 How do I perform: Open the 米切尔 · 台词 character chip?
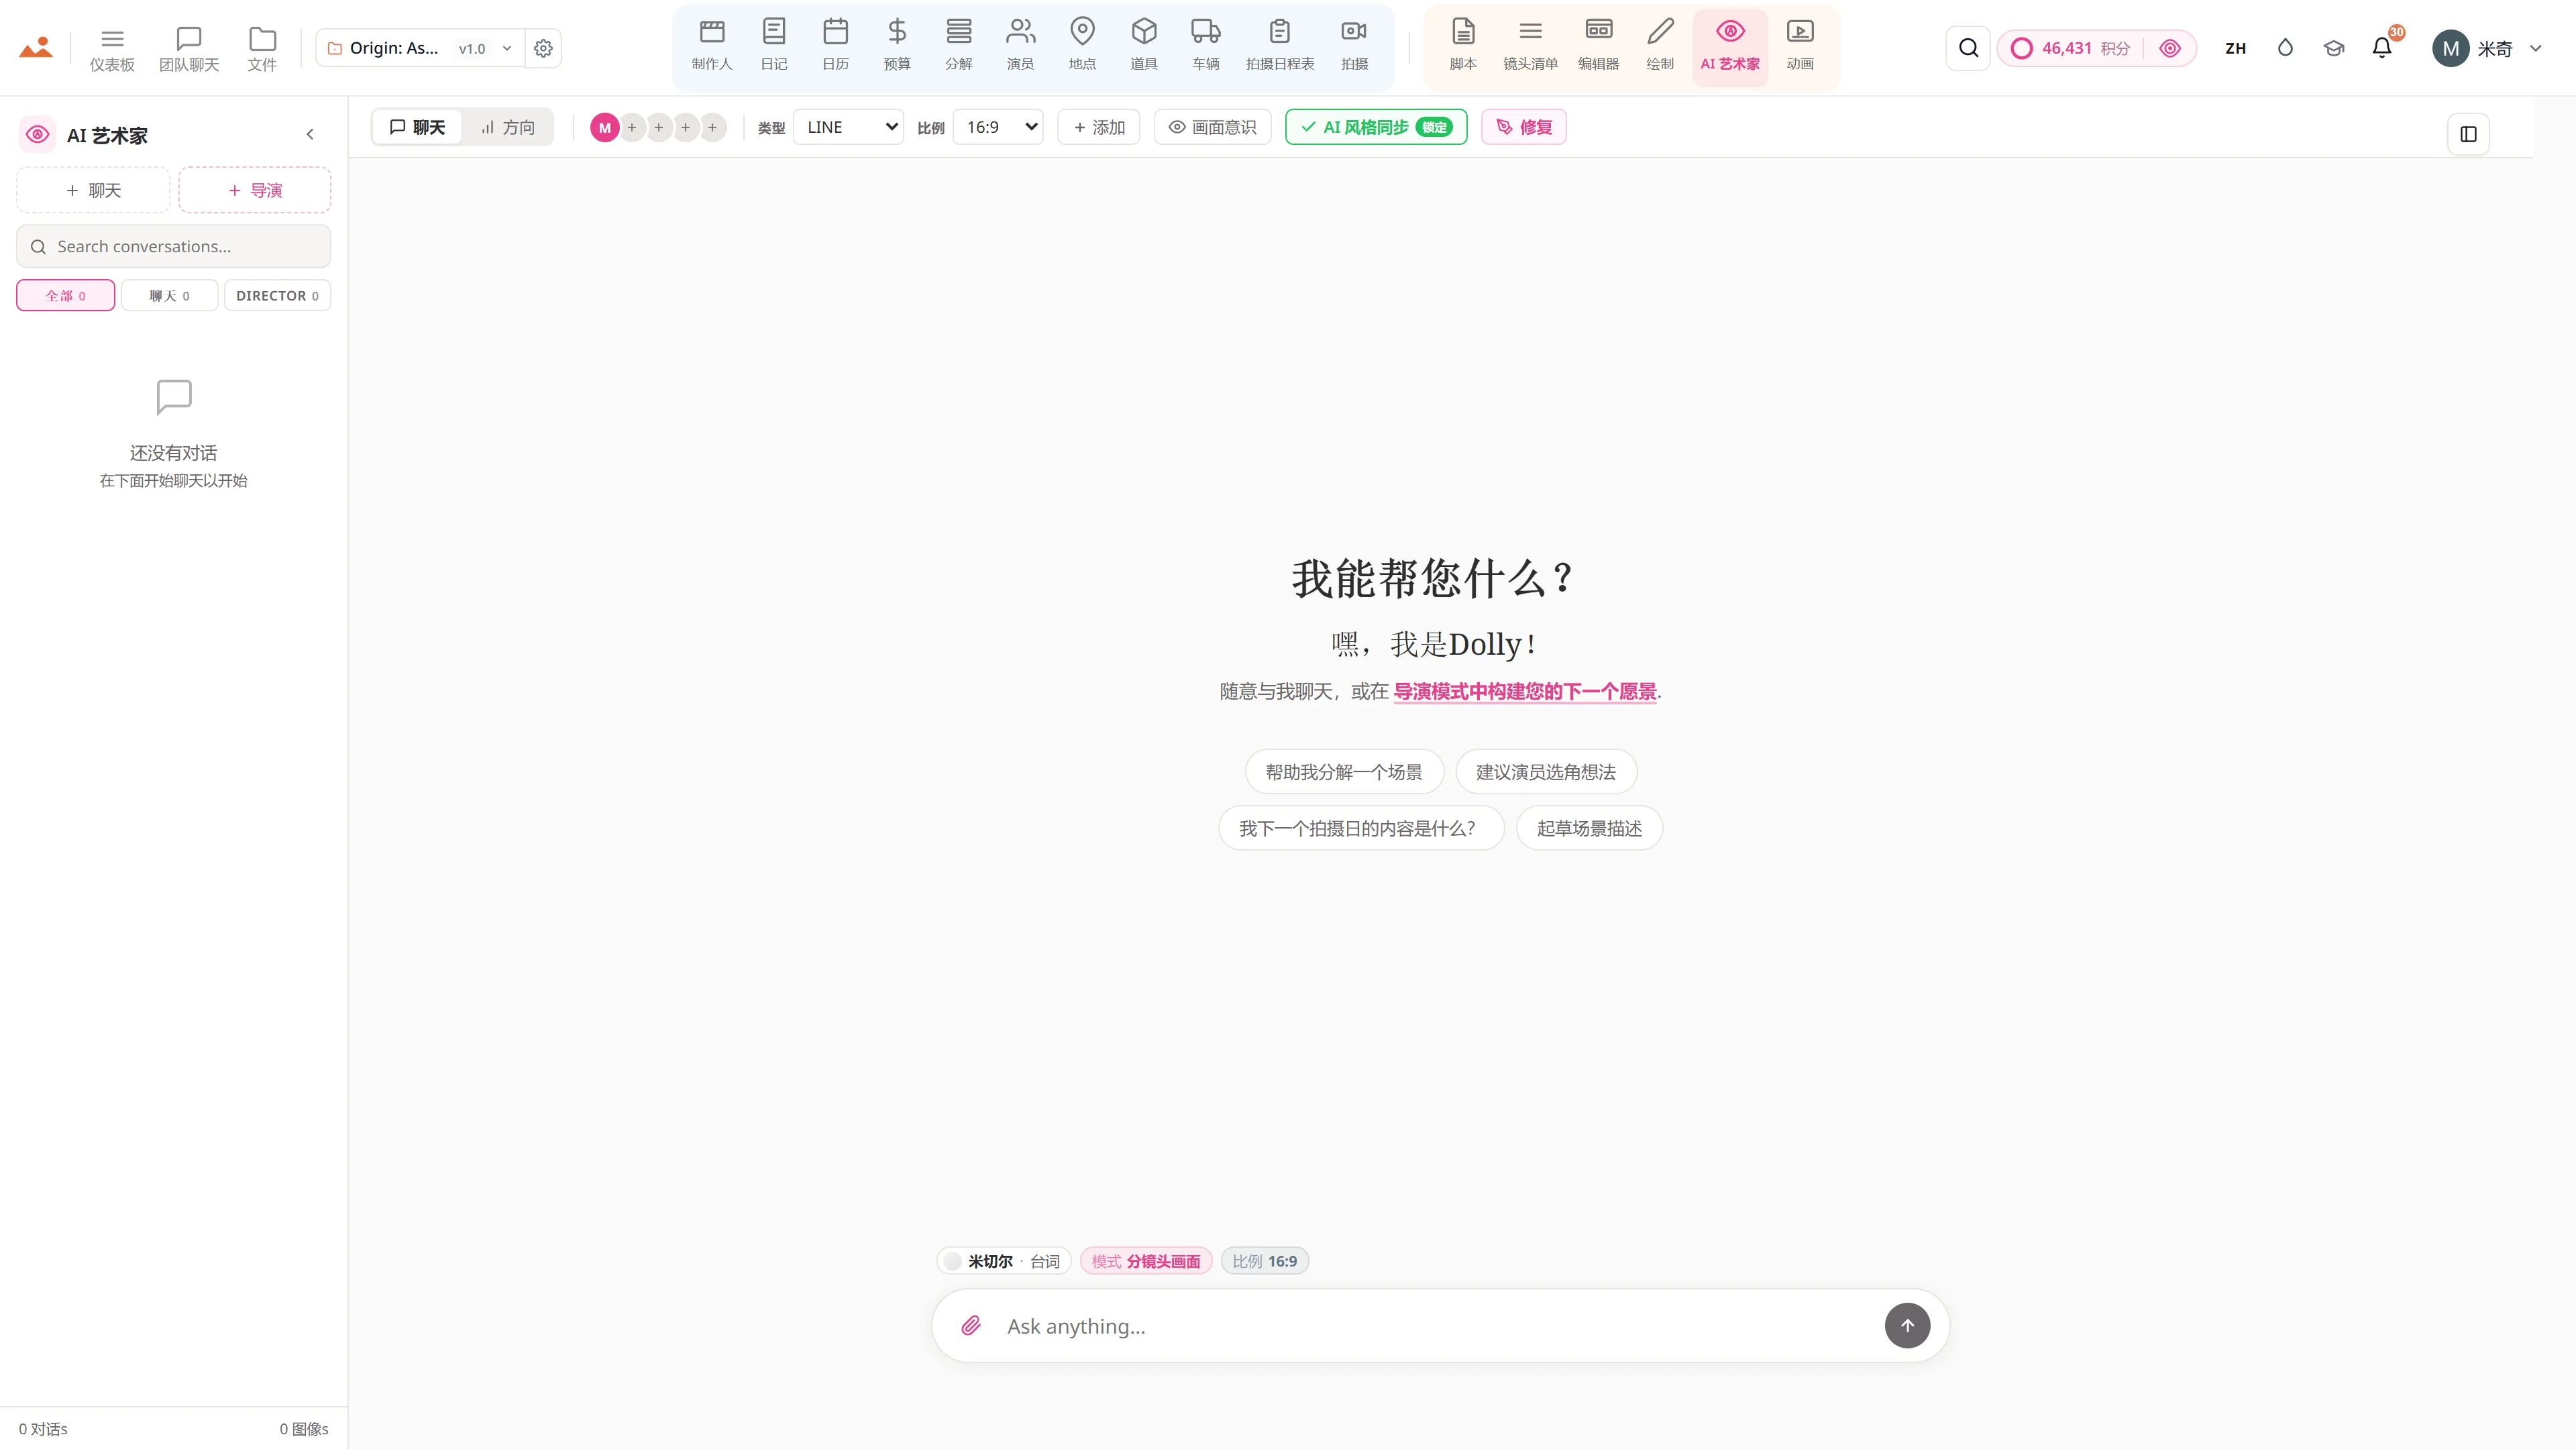point(1004,1261)
